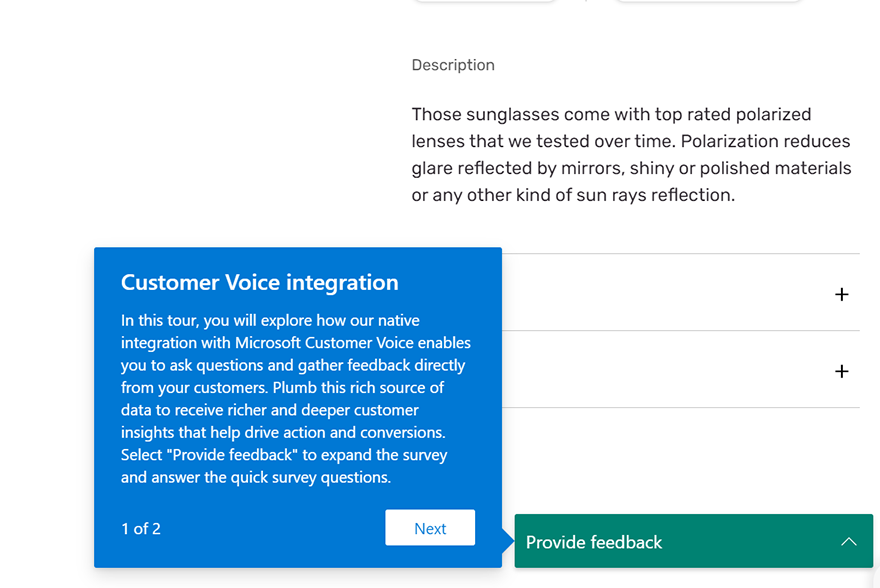The width and height of the screenshot is (880, 588).
Task: Expand the Provide feedback survey bar
Action: [x=692, y=542]
